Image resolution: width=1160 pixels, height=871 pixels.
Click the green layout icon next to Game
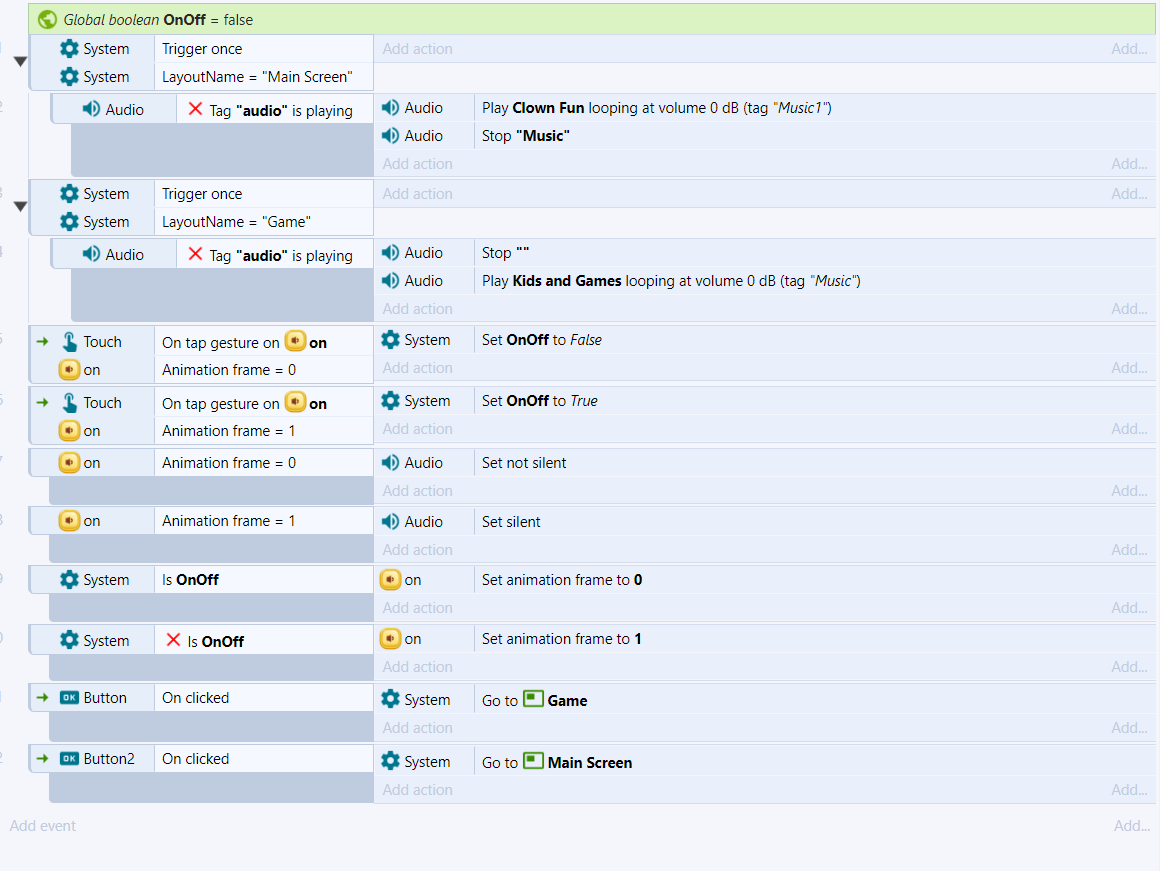[x=534, y=700]
